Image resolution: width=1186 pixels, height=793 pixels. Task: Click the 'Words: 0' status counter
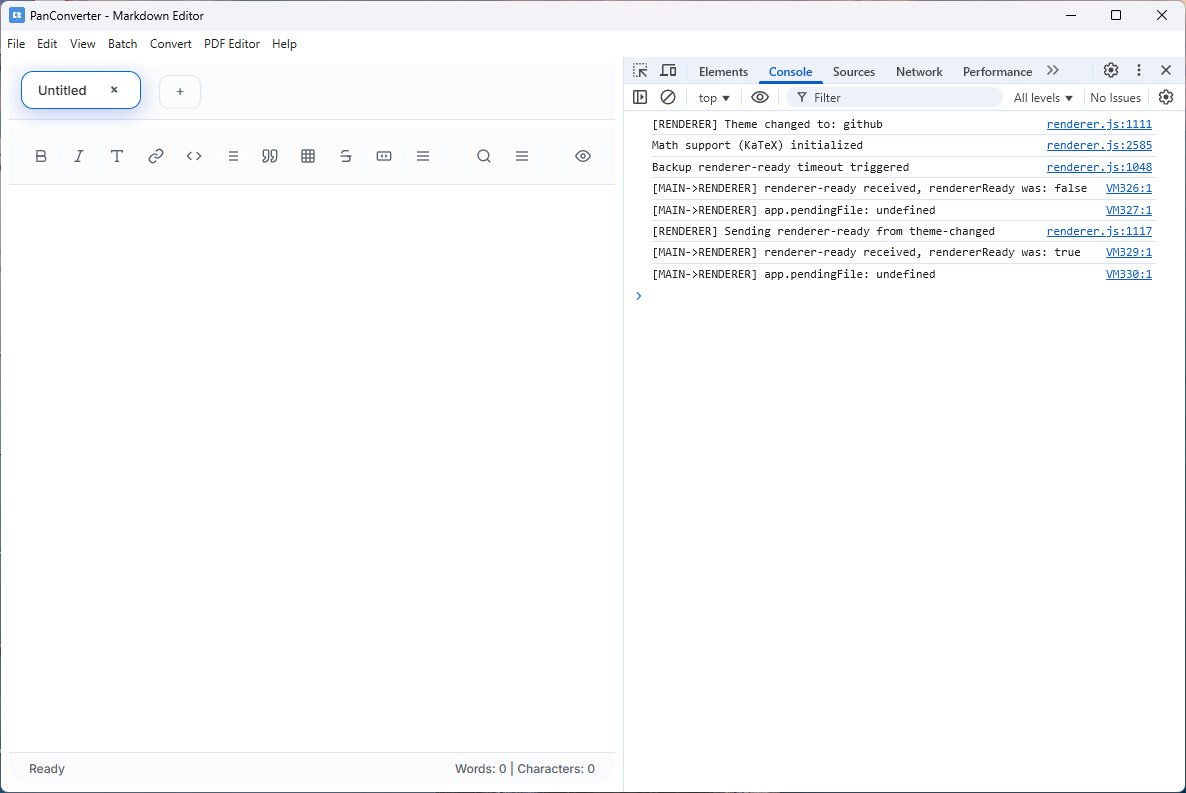click(480, 769)
